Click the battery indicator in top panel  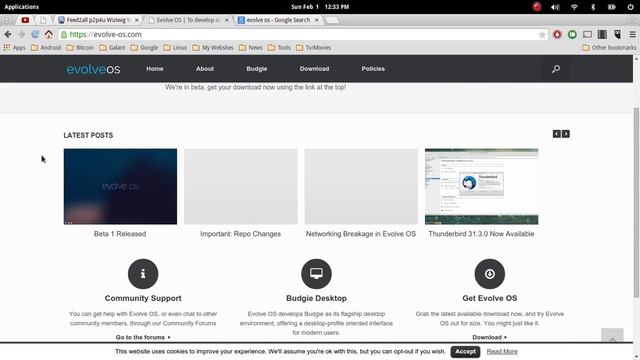612,7
